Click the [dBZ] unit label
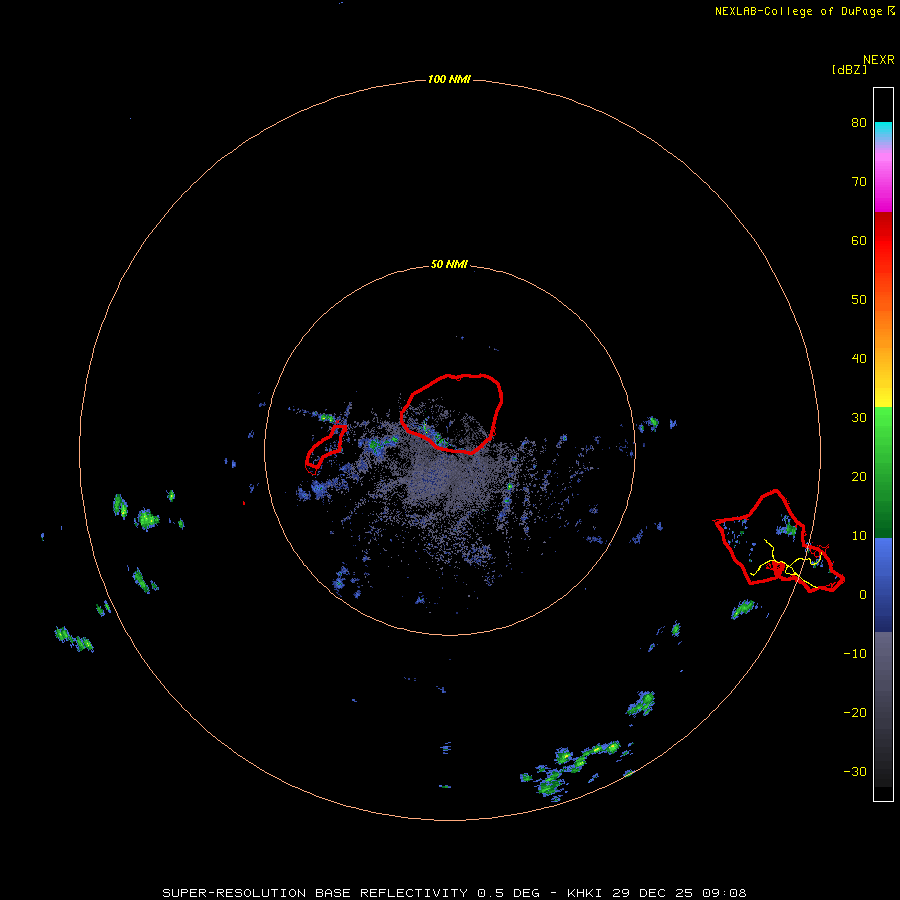Viewport: 900px width, 900px height. 849,69
